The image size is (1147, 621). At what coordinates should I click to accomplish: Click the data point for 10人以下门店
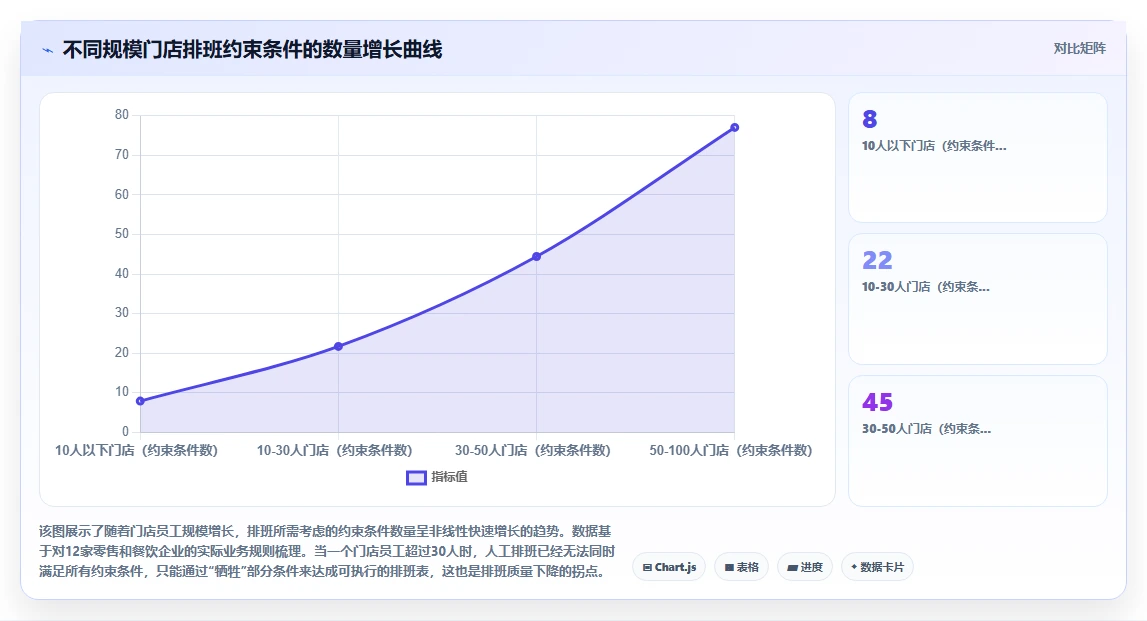coord(140,401)
